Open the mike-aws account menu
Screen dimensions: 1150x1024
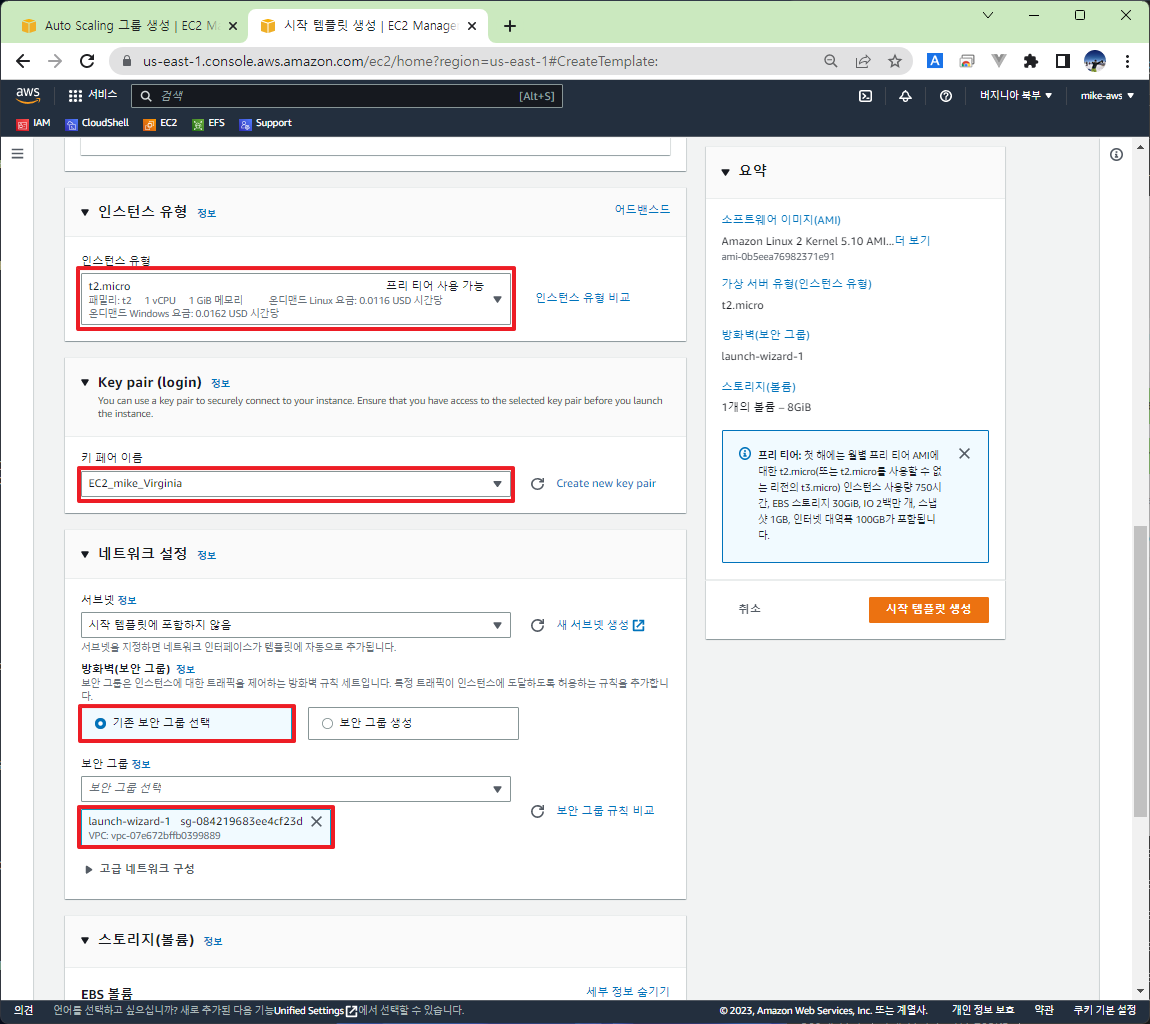click(1107, 95)
